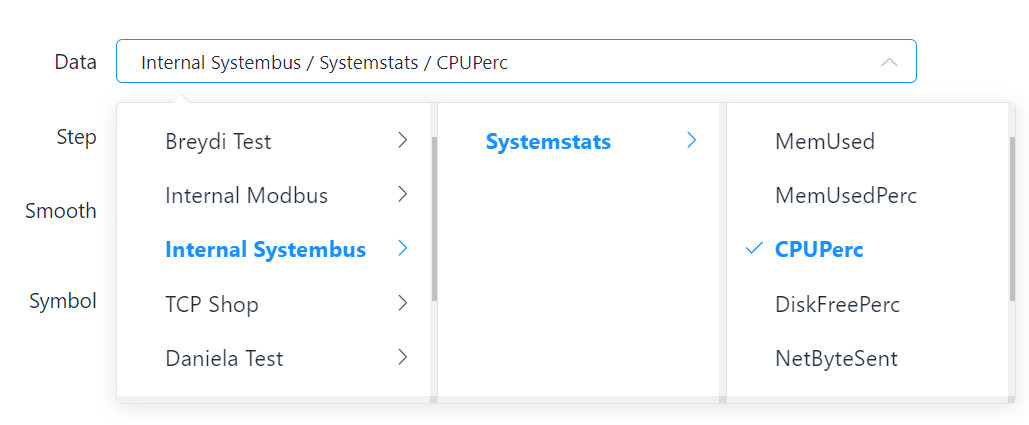This screenshot has height=425, width=1029.
Task: Choose Systemstats submenu item
Action: coord(548,142)
